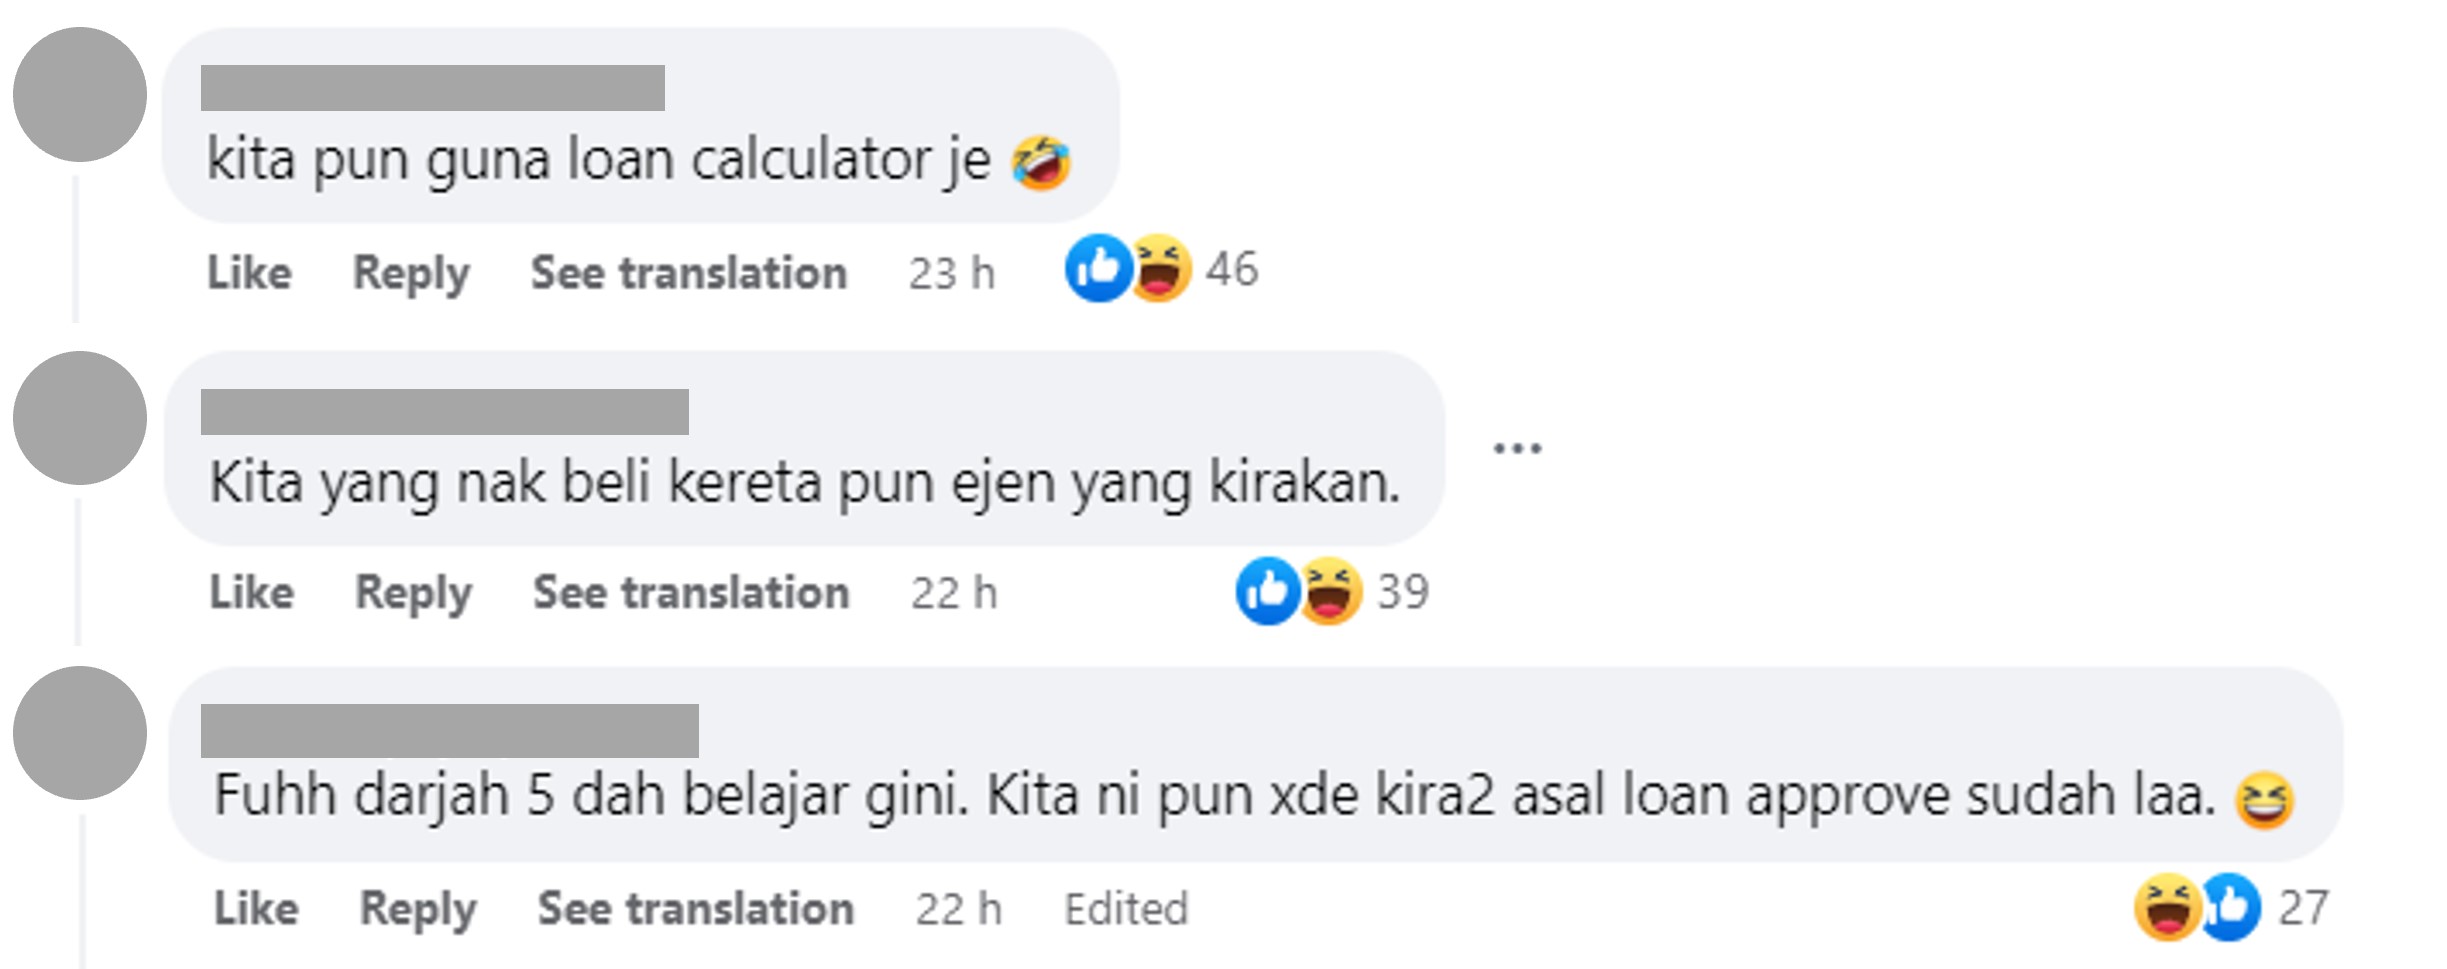Click thumbs-up reaction icon on 27-reaction comment
The height and width of the screenshot is (969, 2447).
pyautogui.click(x=2230, y=907)
